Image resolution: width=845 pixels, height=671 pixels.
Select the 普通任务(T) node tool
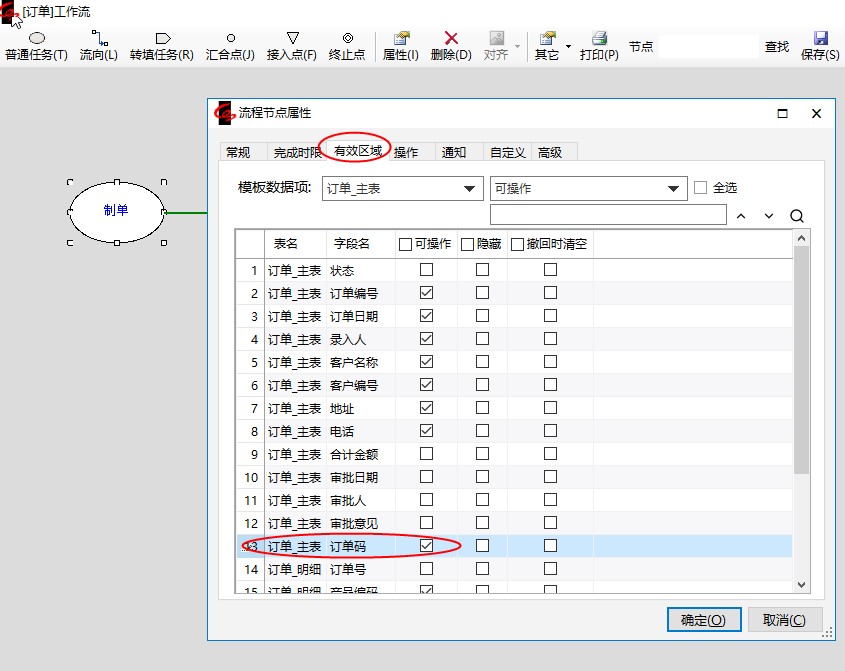pyautogui.click(x=36, y=46)
